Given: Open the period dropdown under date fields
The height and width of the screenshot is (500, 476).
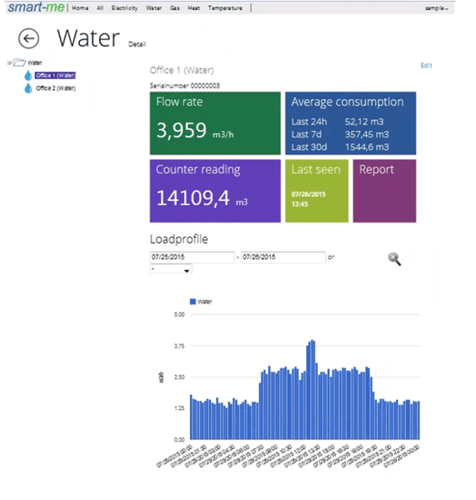Looking at the screenshot, I should [x=171, y=269].
